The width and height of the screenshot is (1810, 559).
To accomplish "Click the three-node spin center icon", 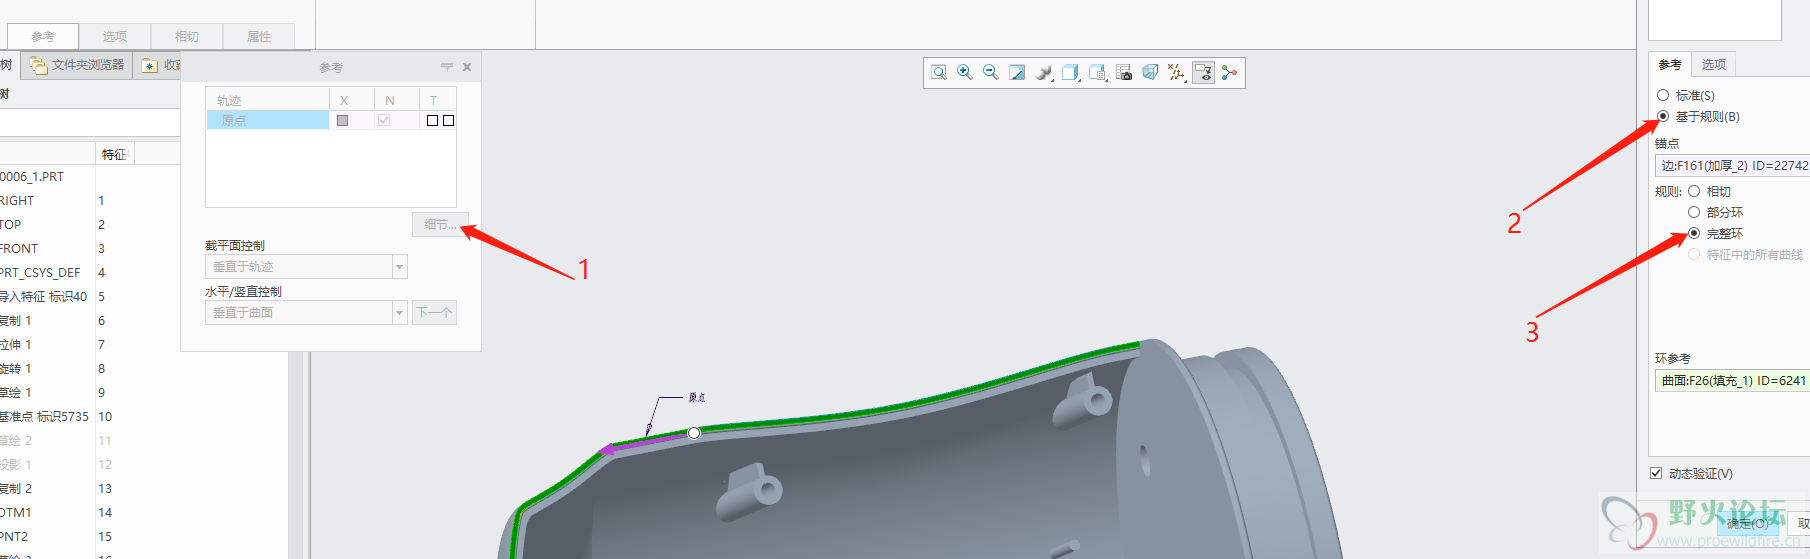I will [x=1229, y=72].
